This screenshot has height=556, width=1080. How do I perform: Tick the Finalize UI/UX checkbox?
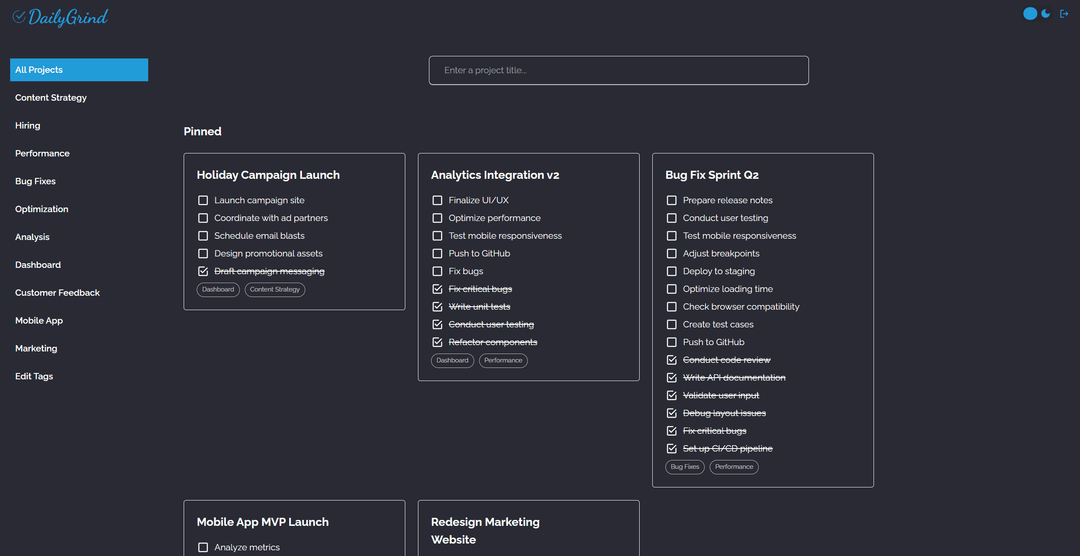click(437, 201)
